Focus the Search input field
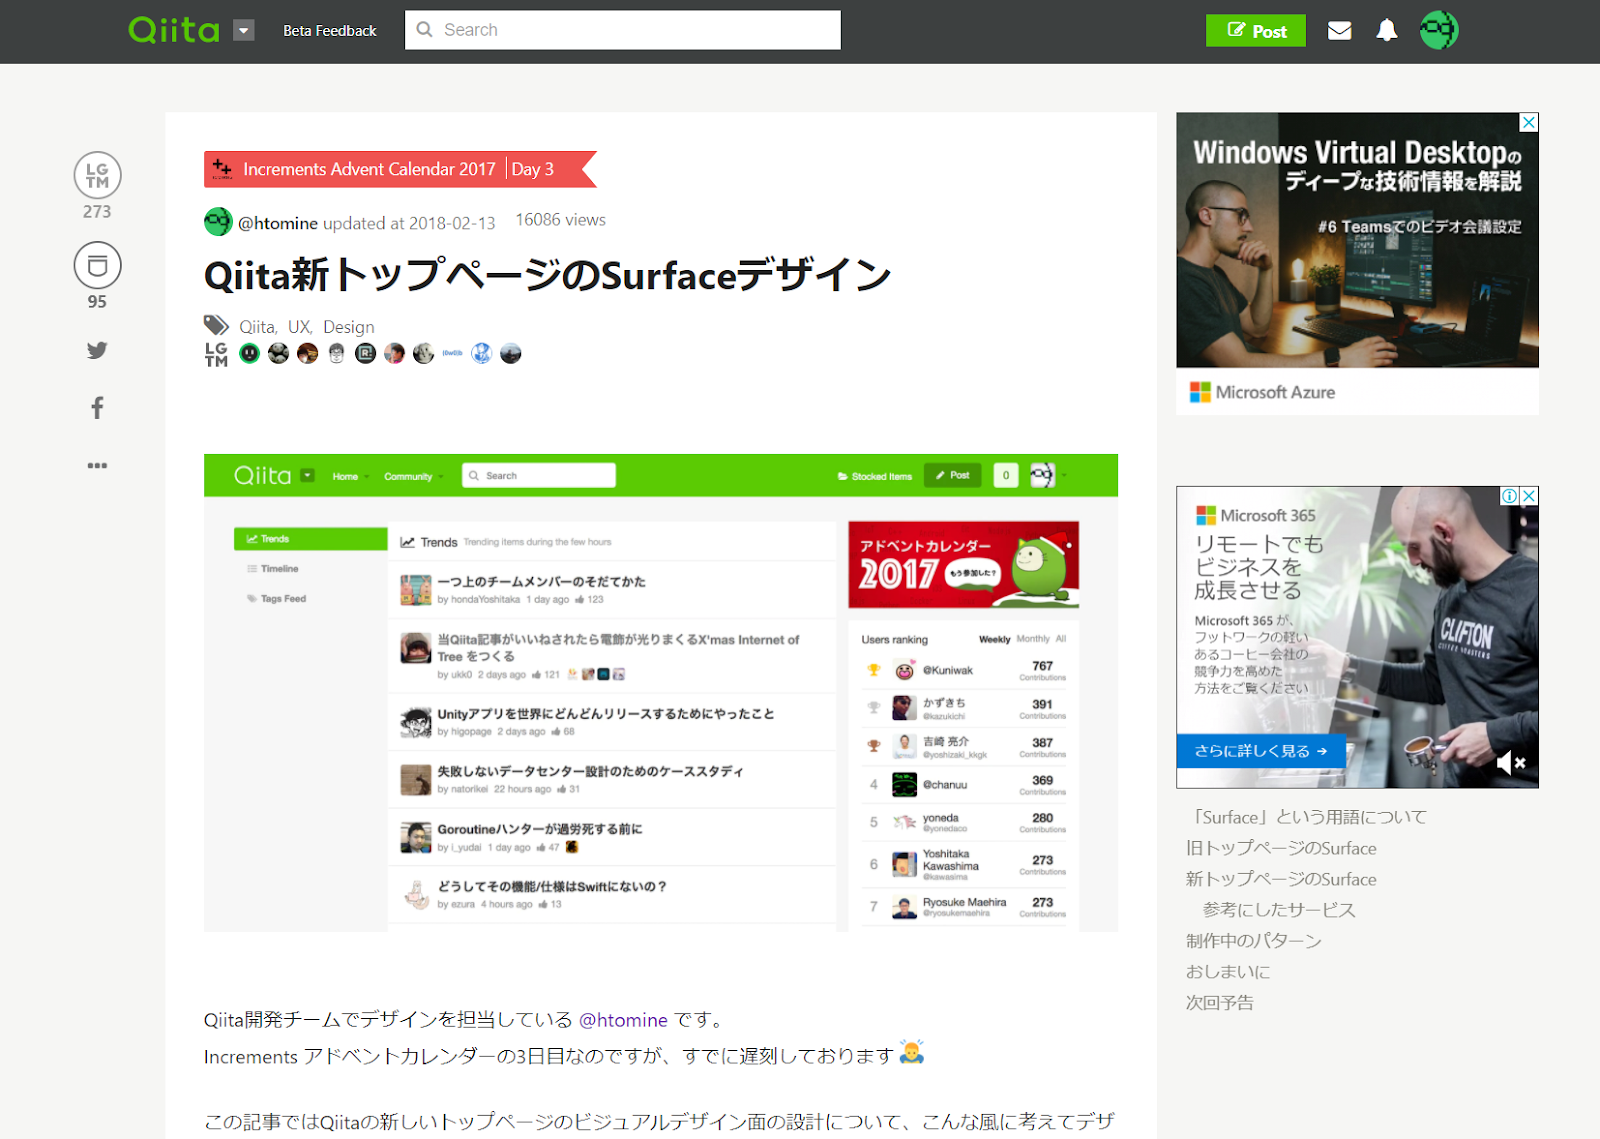 point(623,30)
